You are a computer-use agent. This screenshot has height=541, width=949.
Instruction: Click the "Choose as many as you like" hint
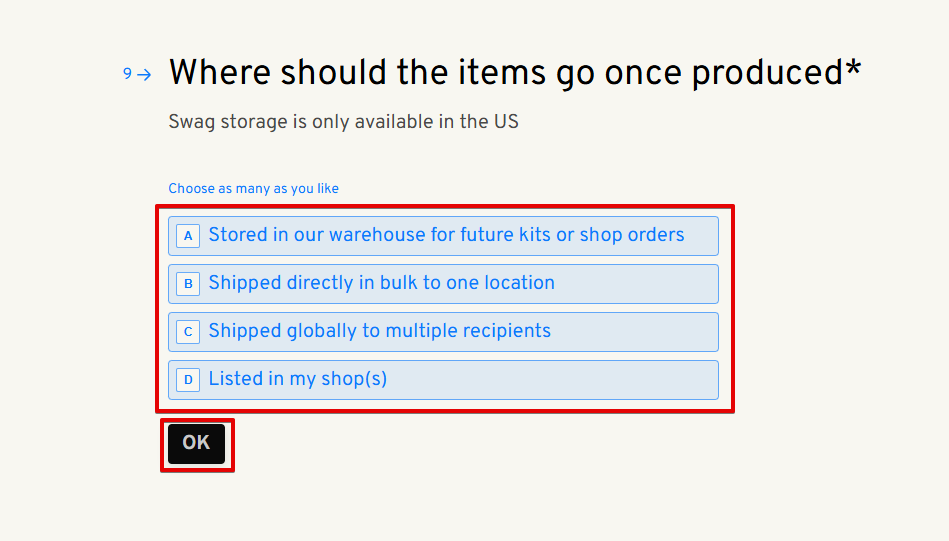(253, 188)
